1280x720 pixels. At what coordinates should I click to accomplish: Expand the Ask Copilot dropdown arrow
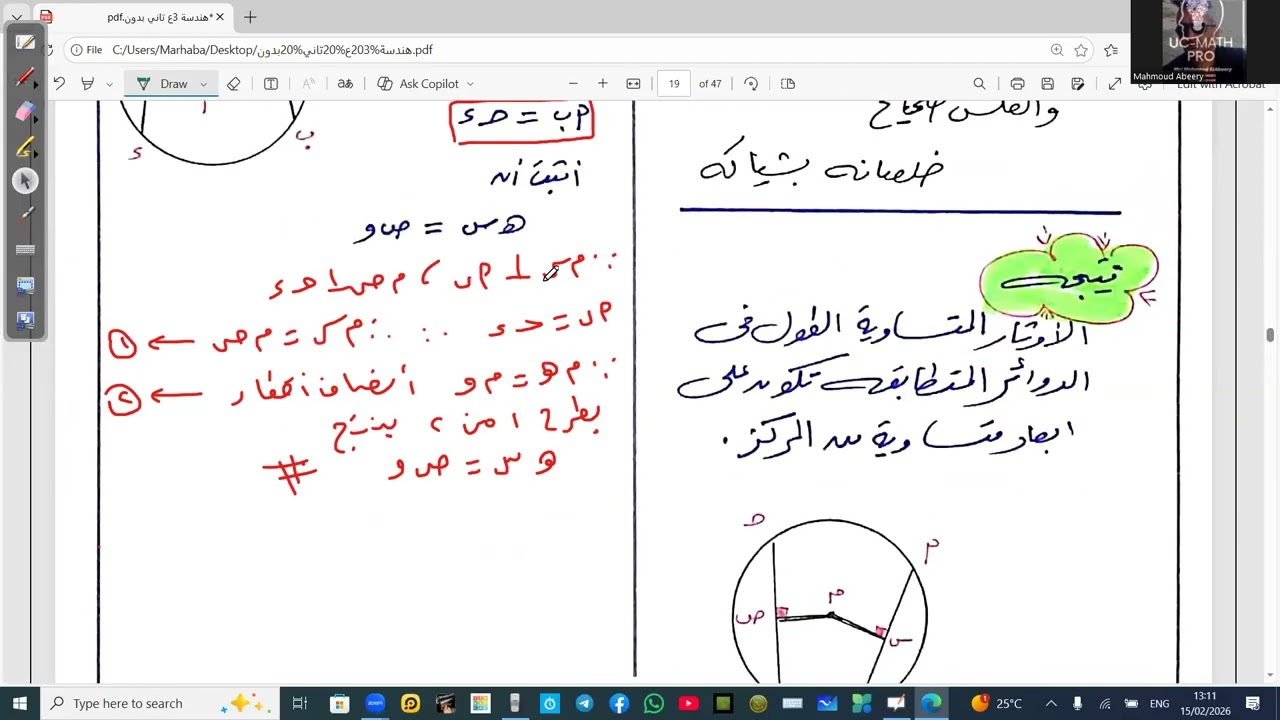[x=470, y=84]
